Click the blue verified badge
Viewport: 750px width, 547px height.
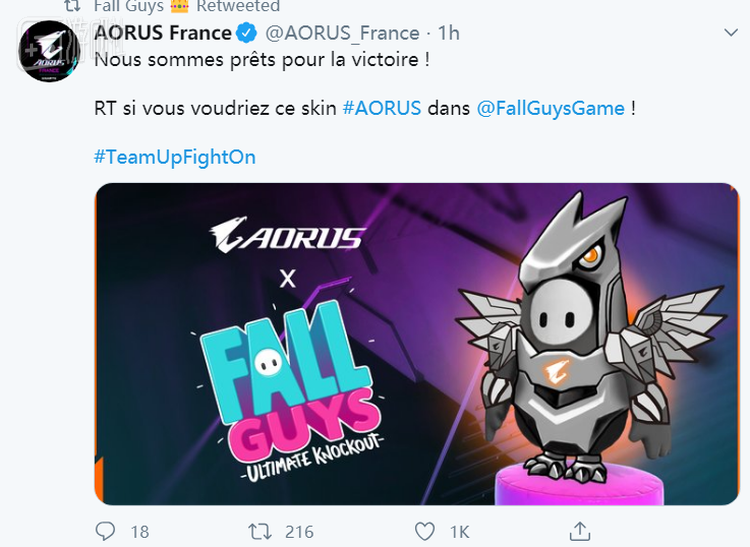(247, 33)
